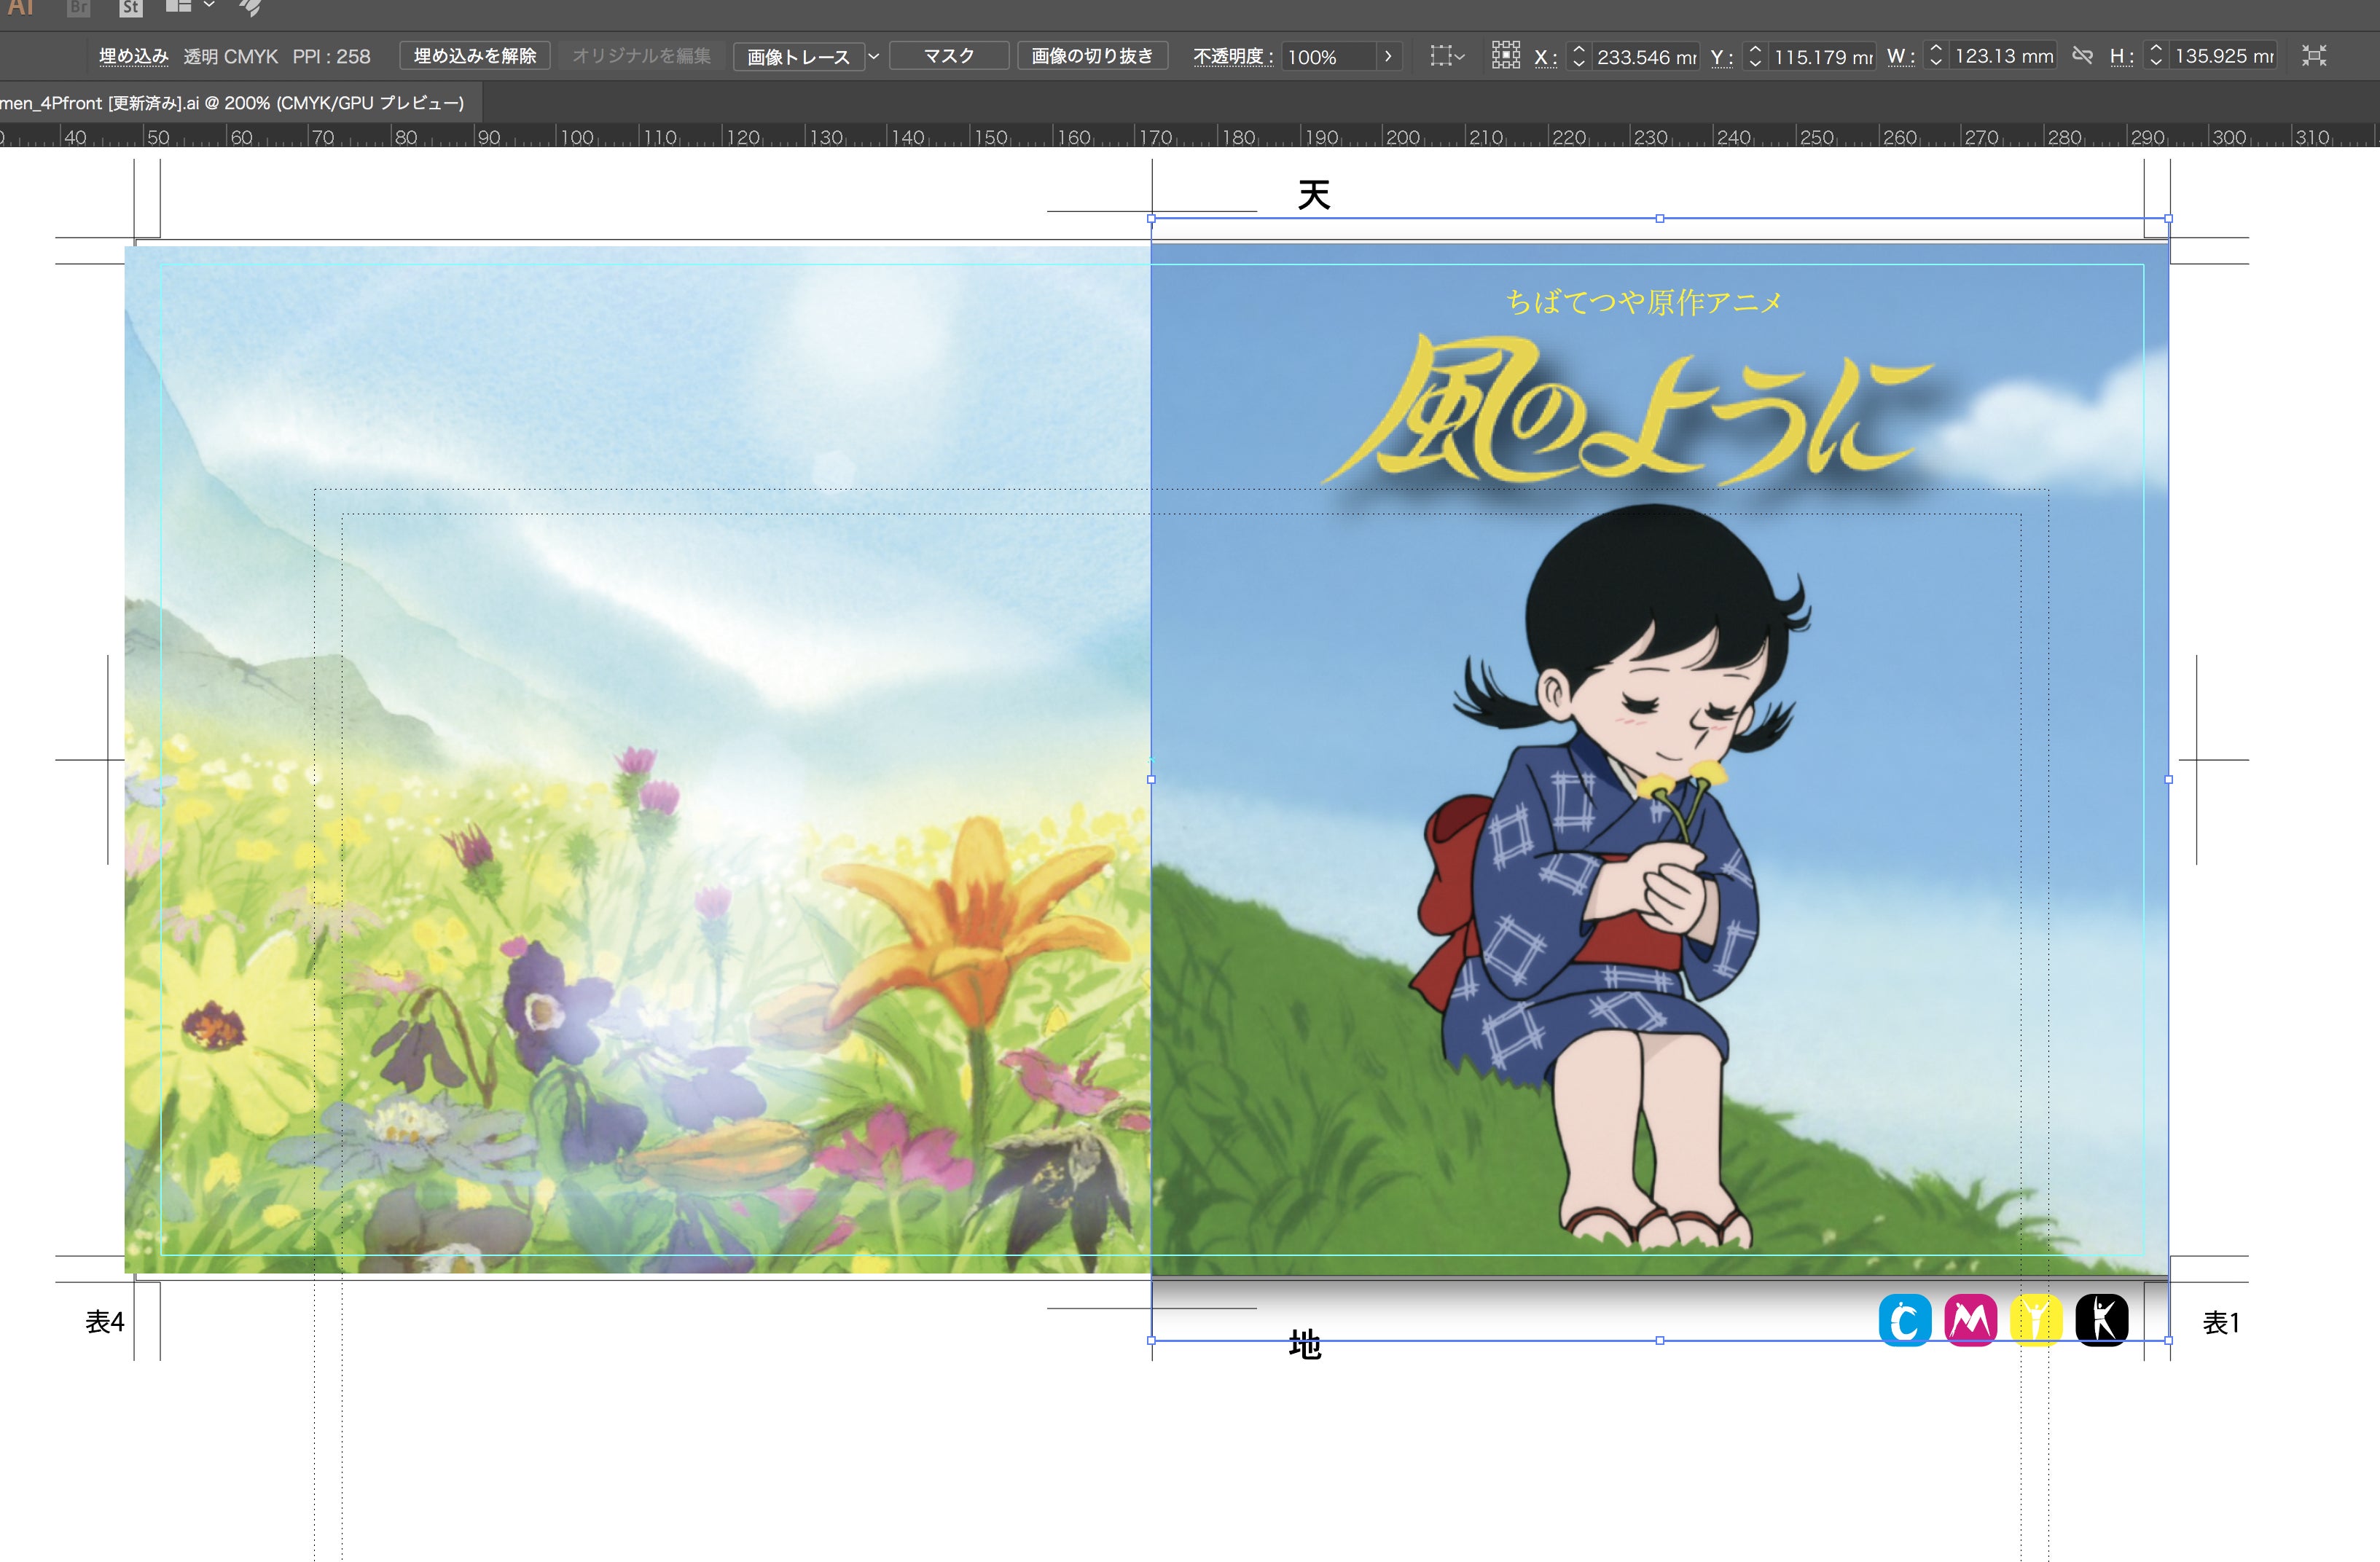The height and width of the screenshot is (1562, 2380).
Task: Click into the W width value field
Action: pos(2003,56)
